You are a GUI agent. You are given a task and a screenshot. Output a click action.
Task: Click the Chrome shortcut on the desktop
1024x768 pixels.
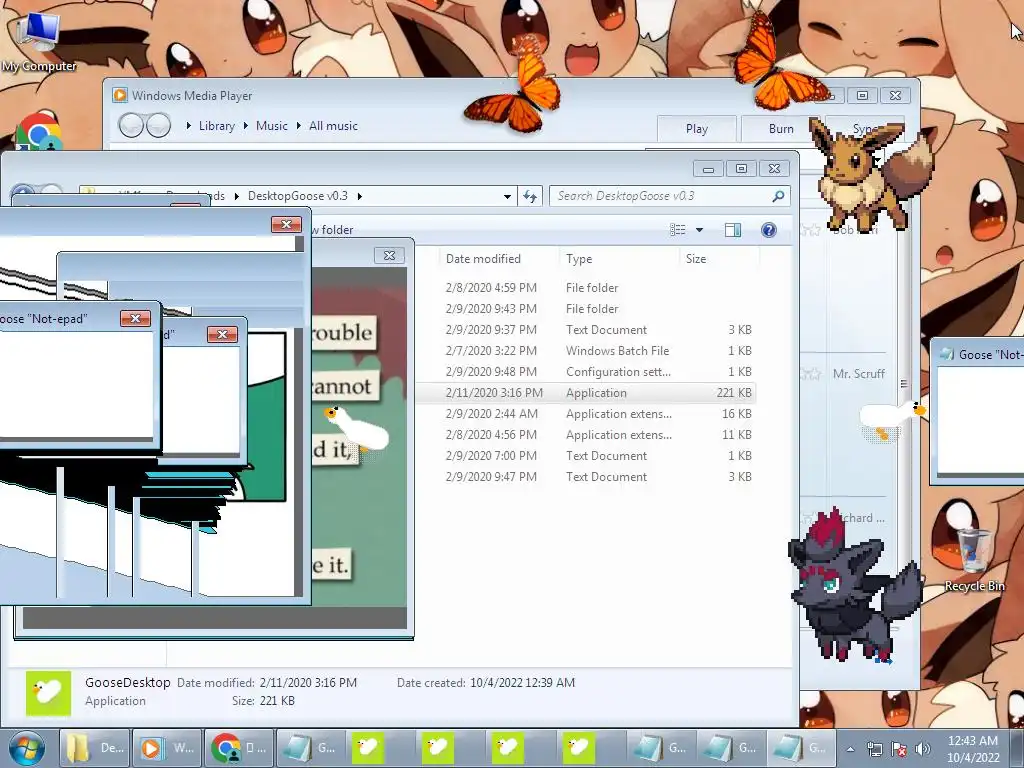coord(38,132)
